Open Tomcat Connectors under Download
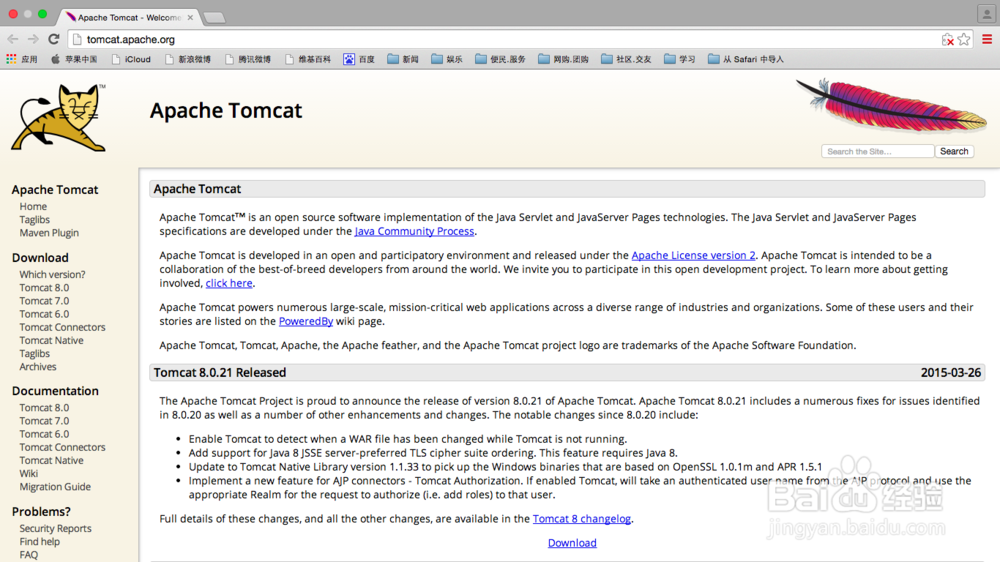Viewport: 1000px width, 562px height. [x=62, y=327]
